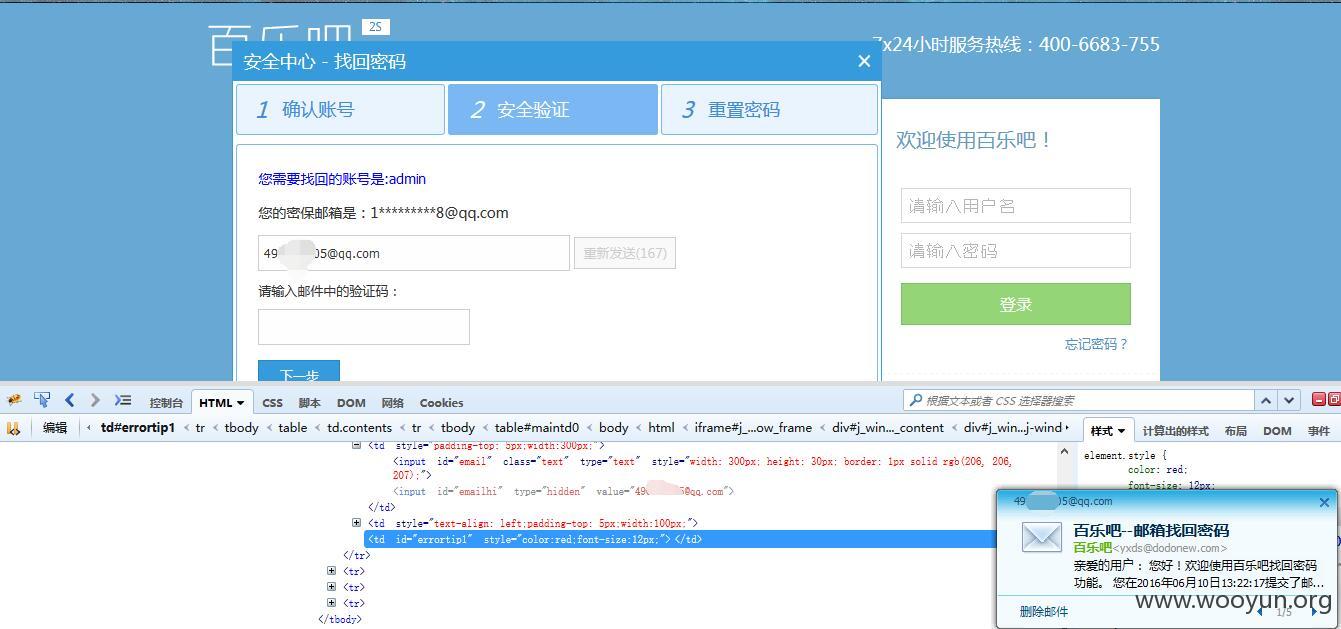The width and height of the screenshot is (1341, 629).
Task: Expand the third collapsed tr node
Action: point(331,603)
